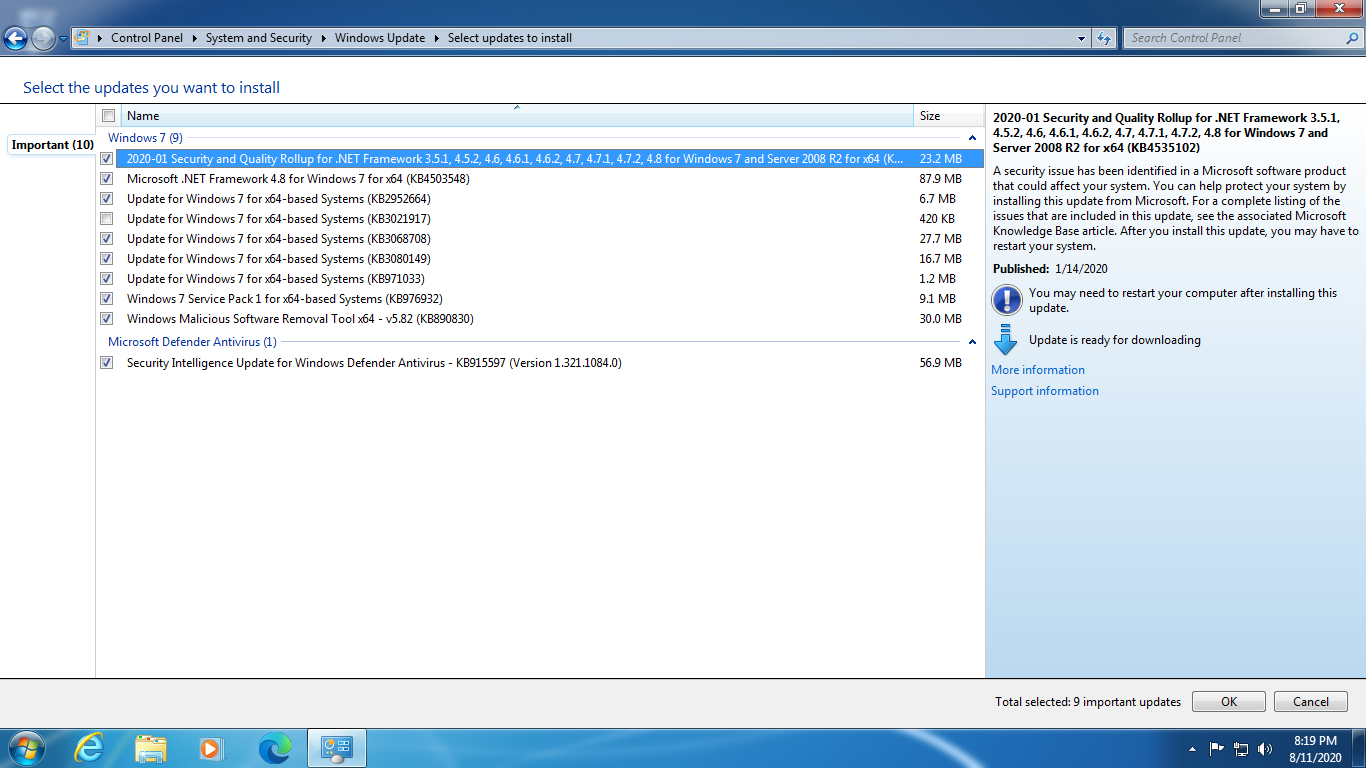The width and height of the screenshot is (1366, 768).
Task: Click the Forward navigation arrow
Action: point(43,39)
